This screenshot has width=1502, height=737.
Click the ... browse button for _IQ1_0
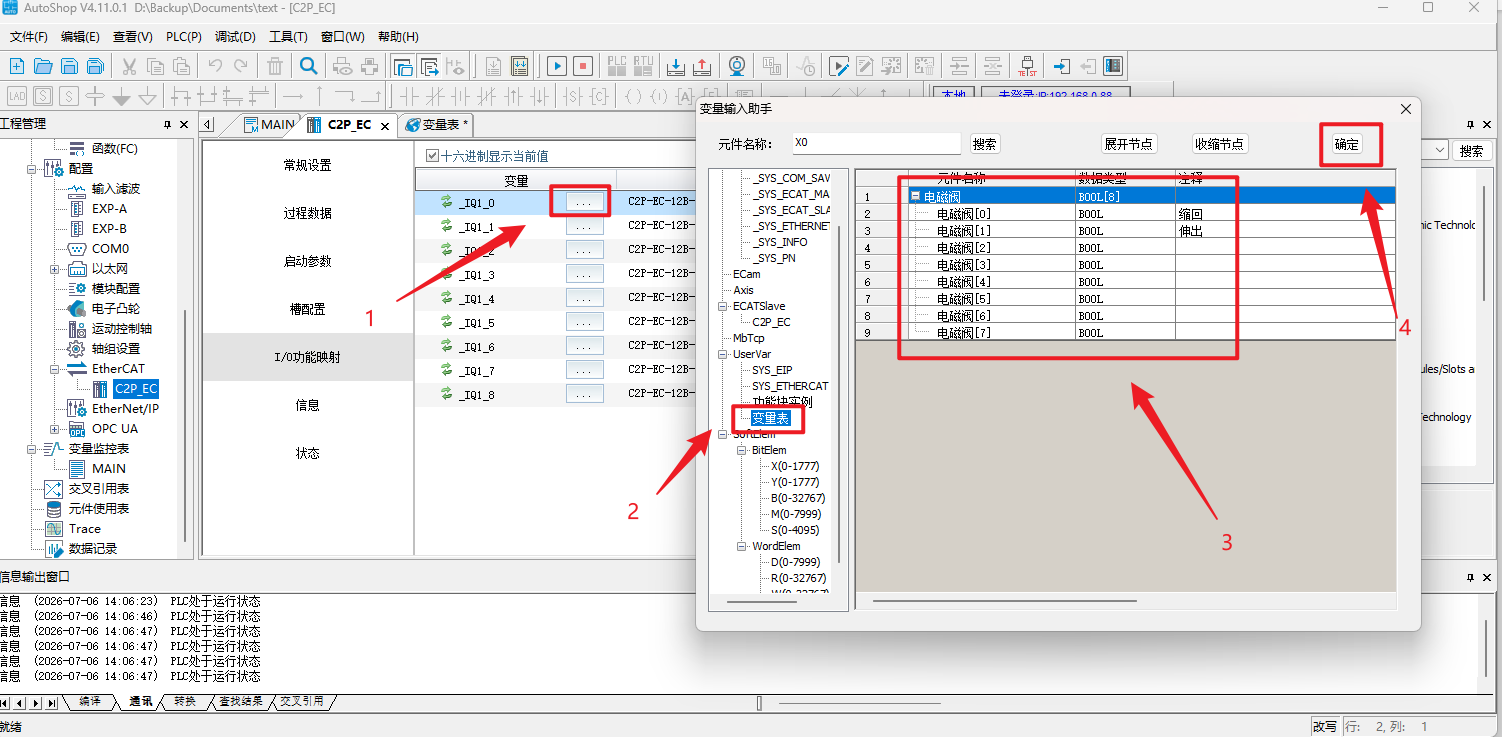point(584,201)
